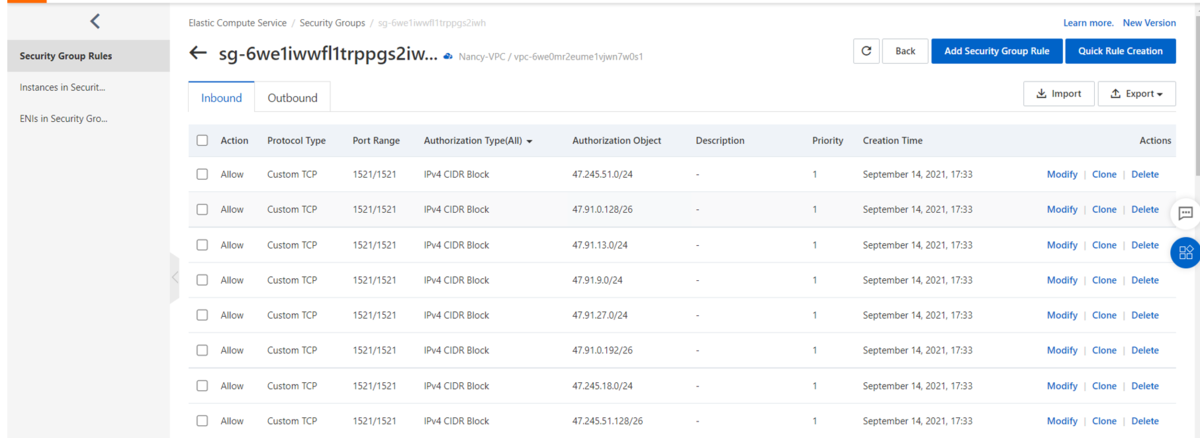Clone the 47.91.13.0/24 rule
1200x438 pixels.
point(1104,245)
